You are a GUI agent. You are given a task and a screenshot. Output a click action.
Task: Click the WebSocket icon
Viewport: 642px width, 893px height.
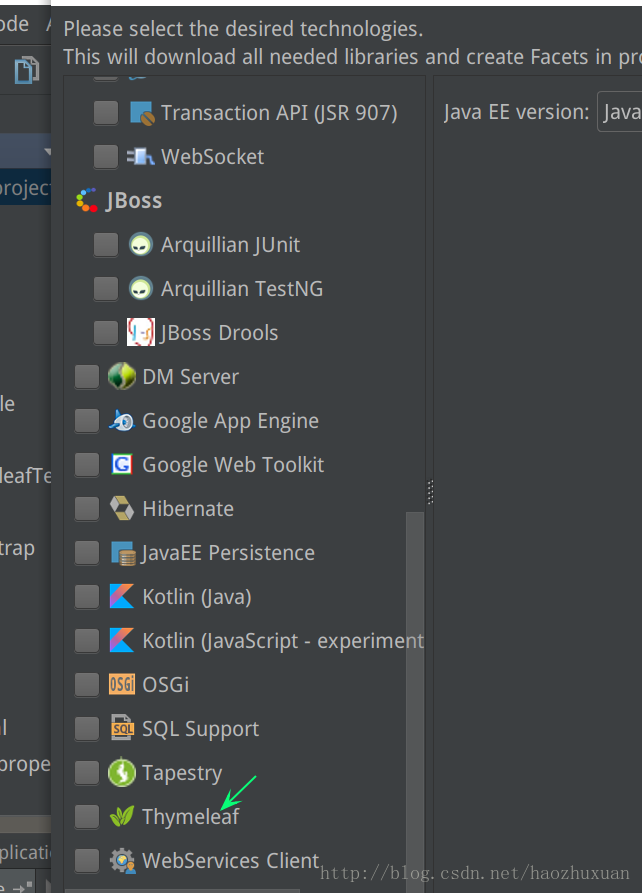(140, 157)
